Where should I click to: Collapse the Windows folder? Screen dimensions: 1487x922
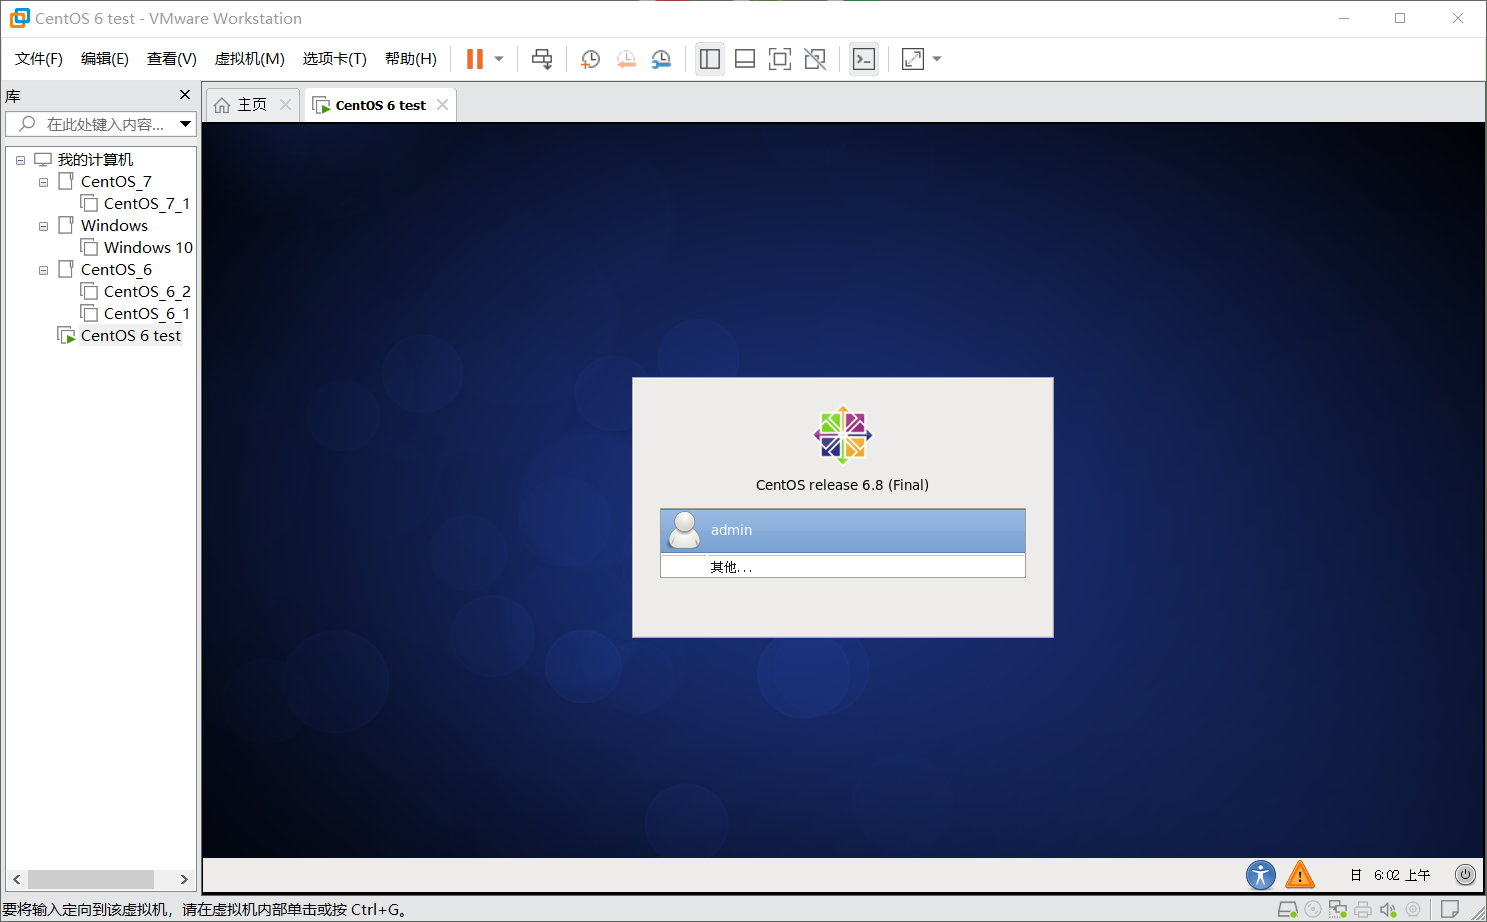coord(43,226)
